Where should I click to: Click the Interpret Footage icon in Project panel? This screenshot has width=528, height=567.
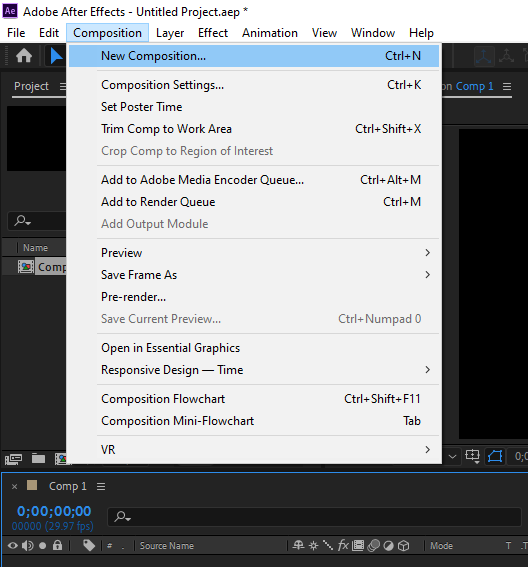pyautogui.click(x=13, y=459)
